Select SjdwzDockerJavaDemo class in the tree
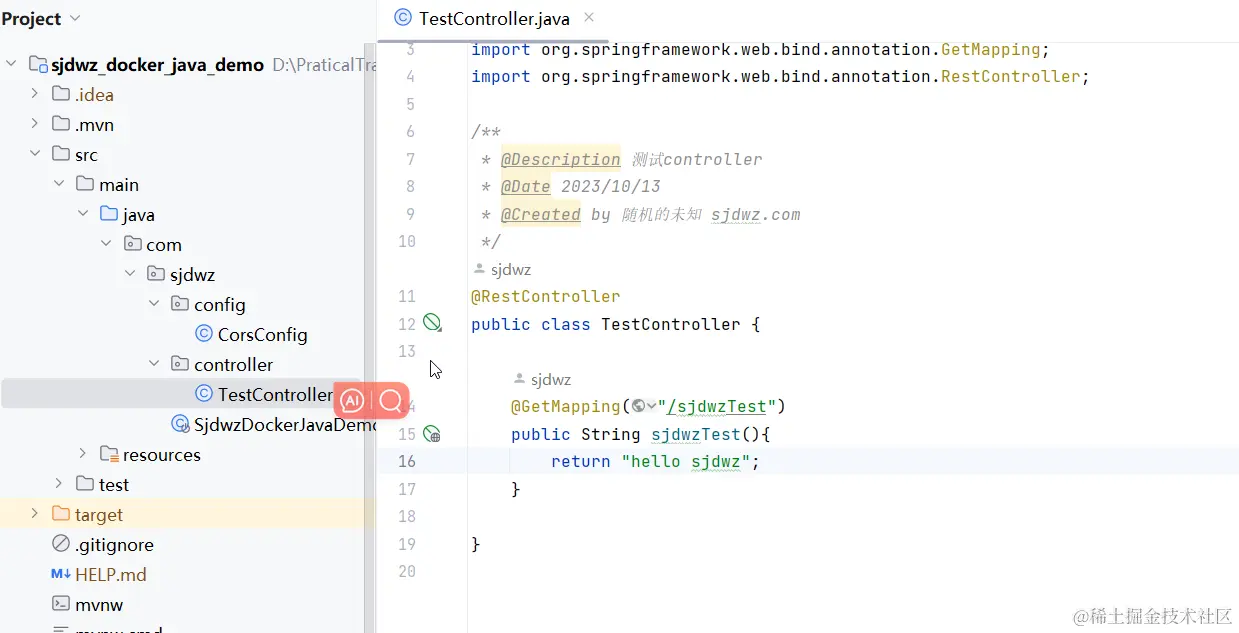 pyautogui.click(x=285, y=424)
